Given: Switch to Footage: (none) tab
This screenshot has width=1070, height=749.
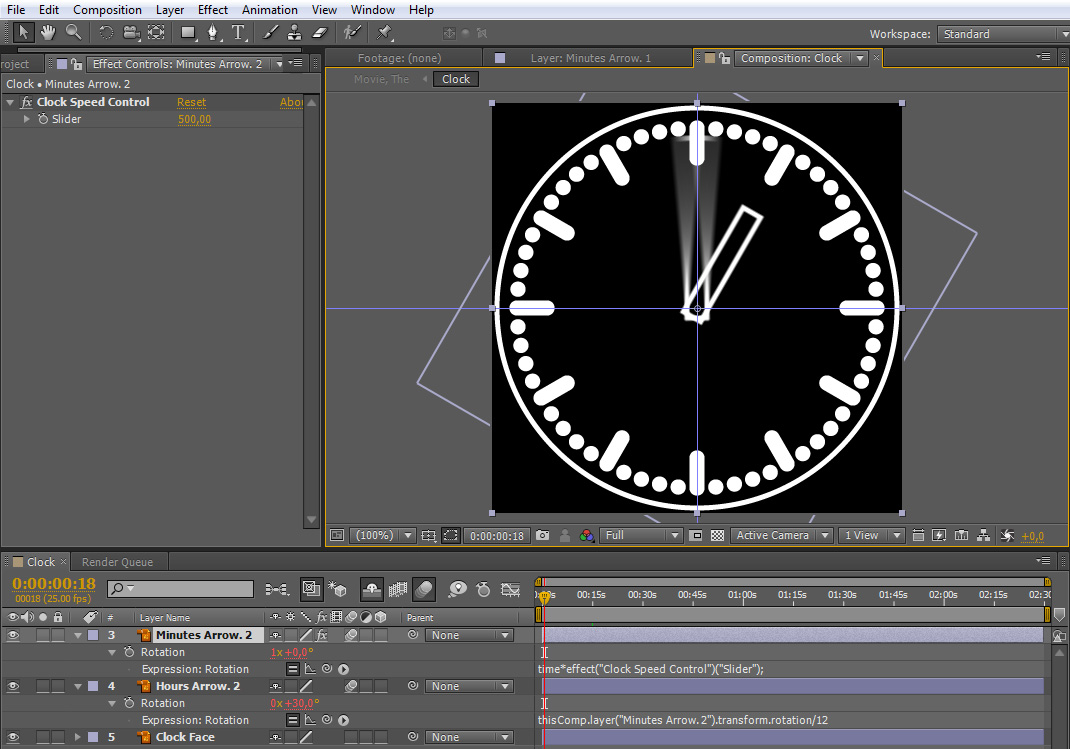Looking at the screenshot, I should click(399, 58).
